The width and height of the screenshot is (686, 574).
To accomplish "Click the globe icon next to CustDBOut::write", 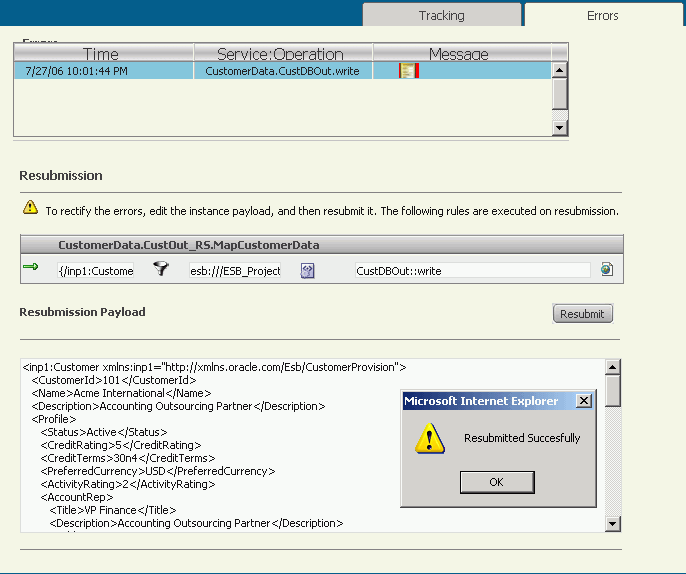I will (x=607, y=269).
